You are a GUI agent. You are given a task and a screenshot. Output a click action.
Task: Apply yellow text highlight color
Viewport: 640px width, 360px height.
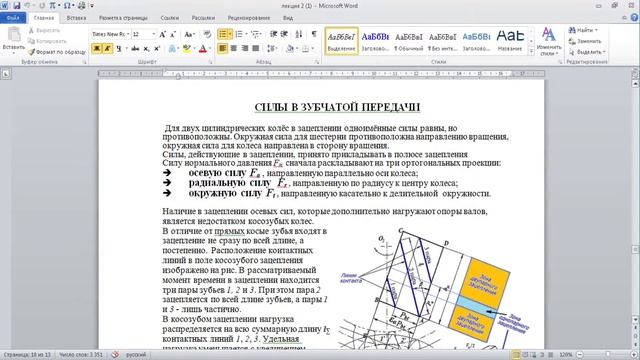point(187,49)
